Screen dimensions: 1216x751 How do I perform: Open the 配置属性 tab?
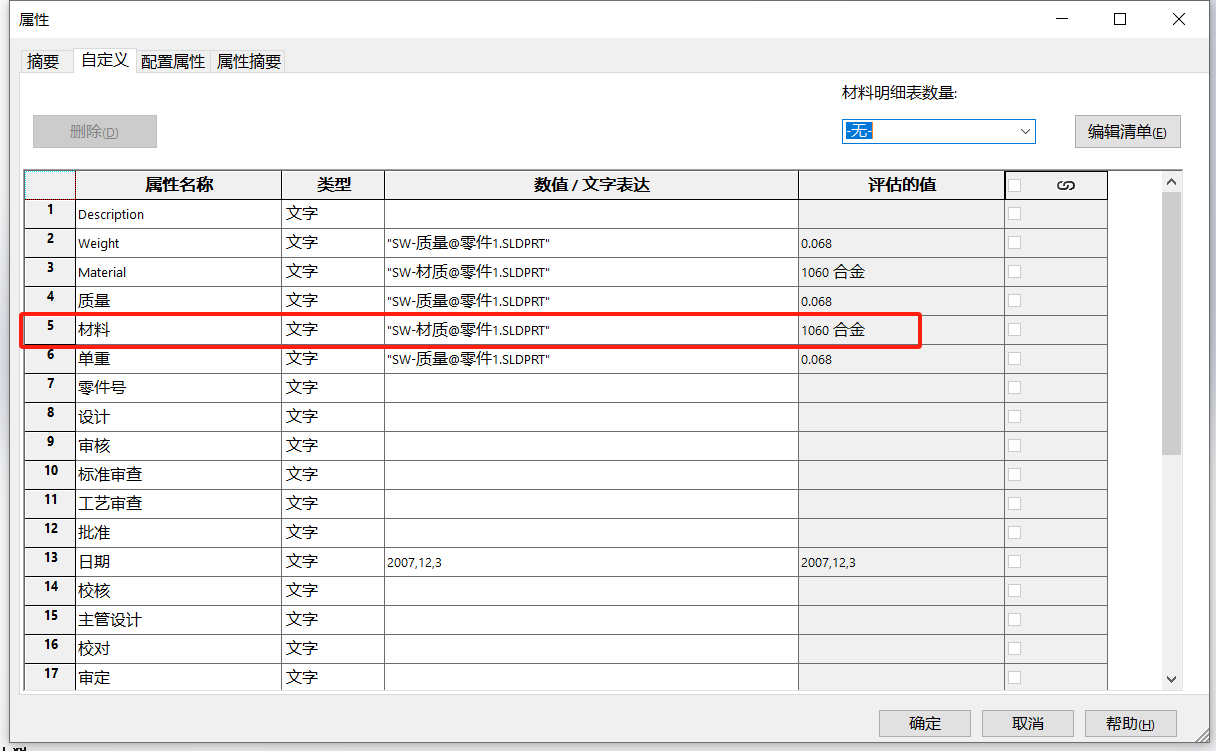[173, 60]
